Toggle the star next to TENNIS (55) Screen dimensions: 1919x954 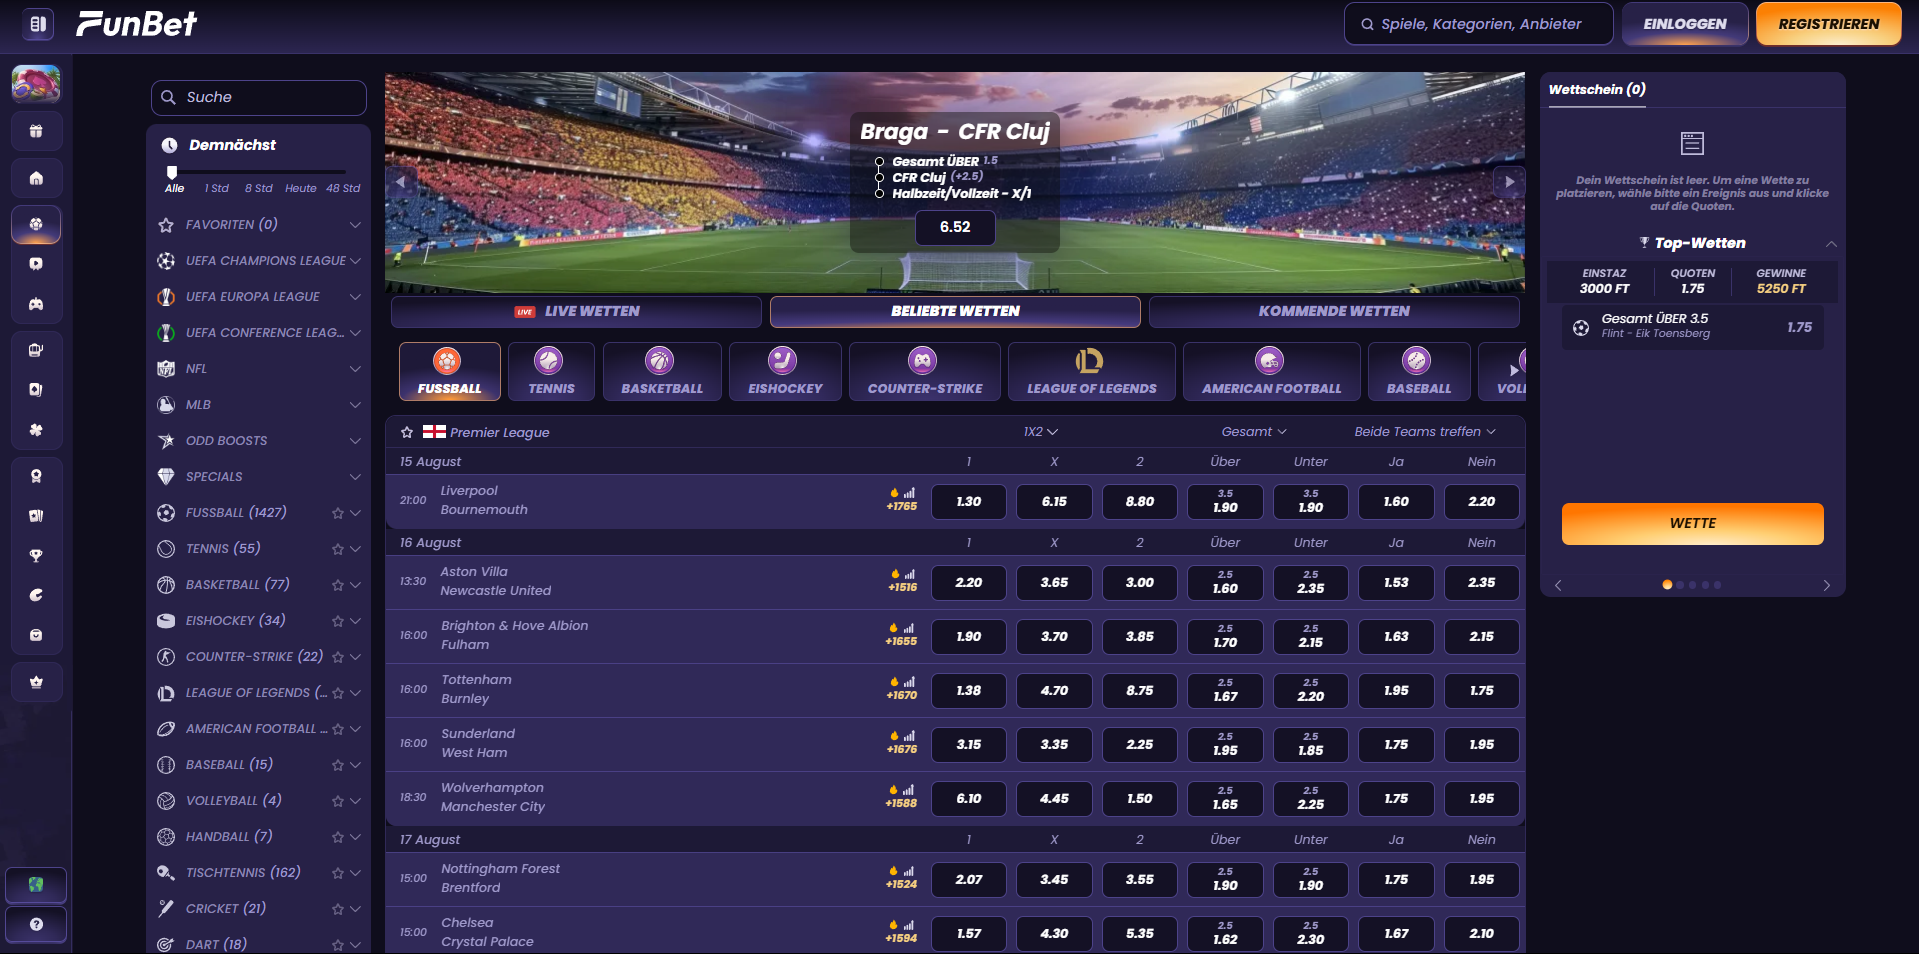[337, 549]
